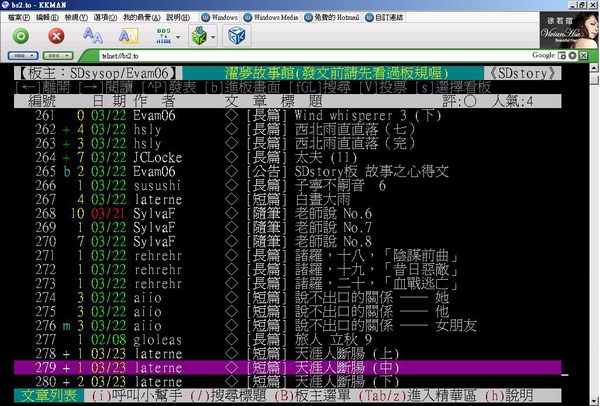Screen dimensions: 600x406
Task: Click the green cube people icon
Action: pos(199,36)
